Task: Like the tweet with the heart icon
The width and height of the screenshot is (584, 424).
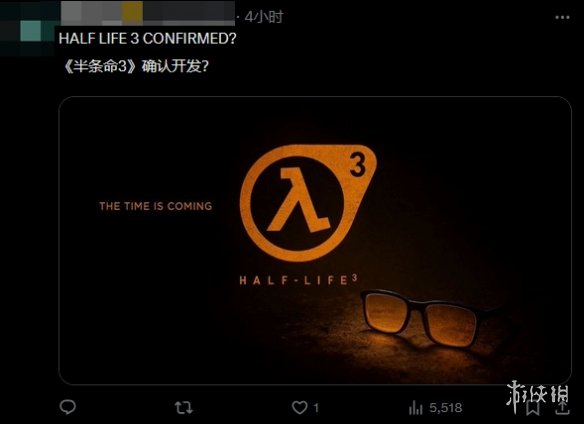Action: click(x=299, y=408)
